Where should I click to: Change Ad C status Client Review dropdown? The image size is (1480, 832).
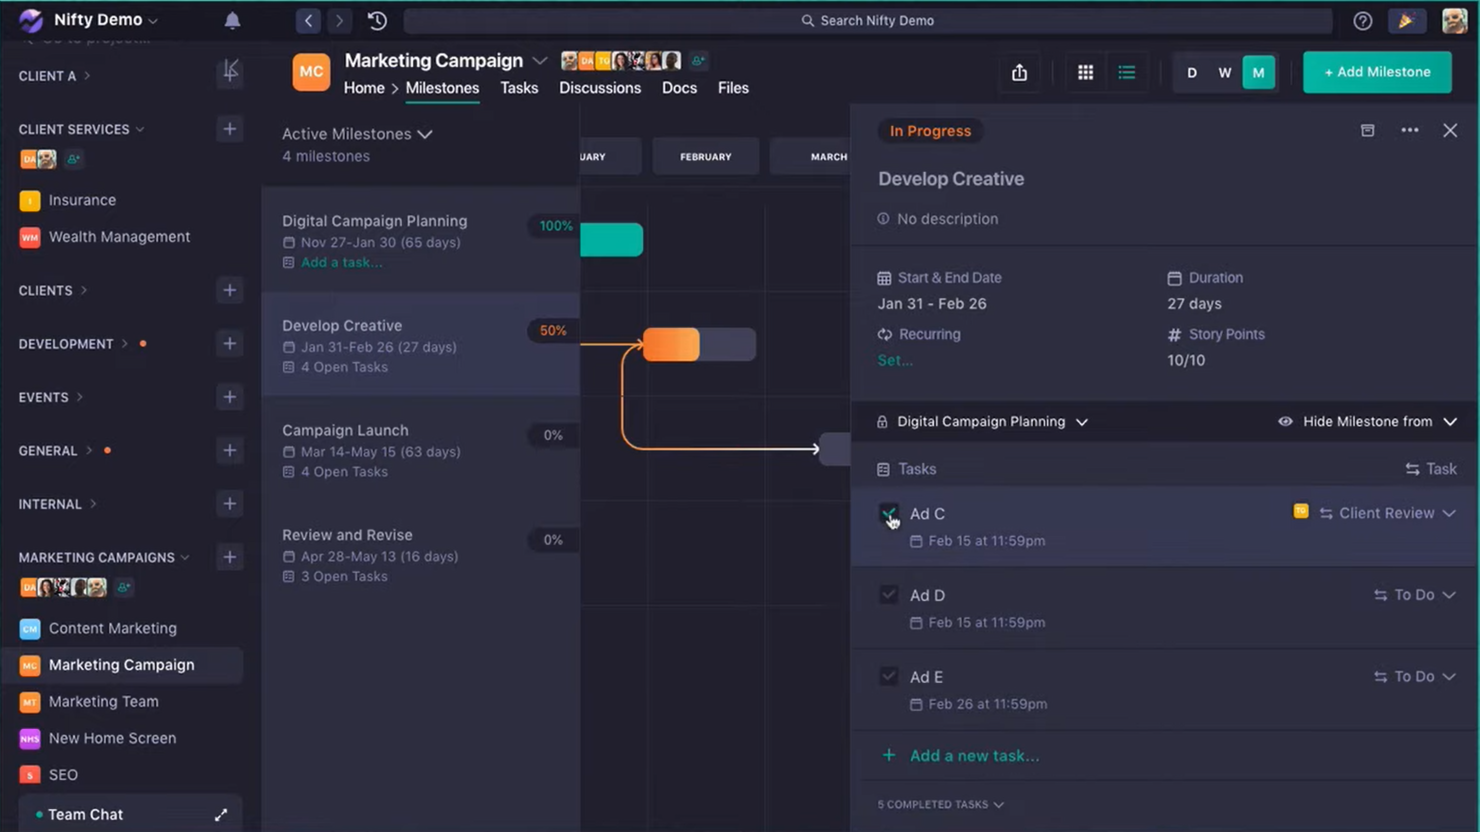point(1388,513)
